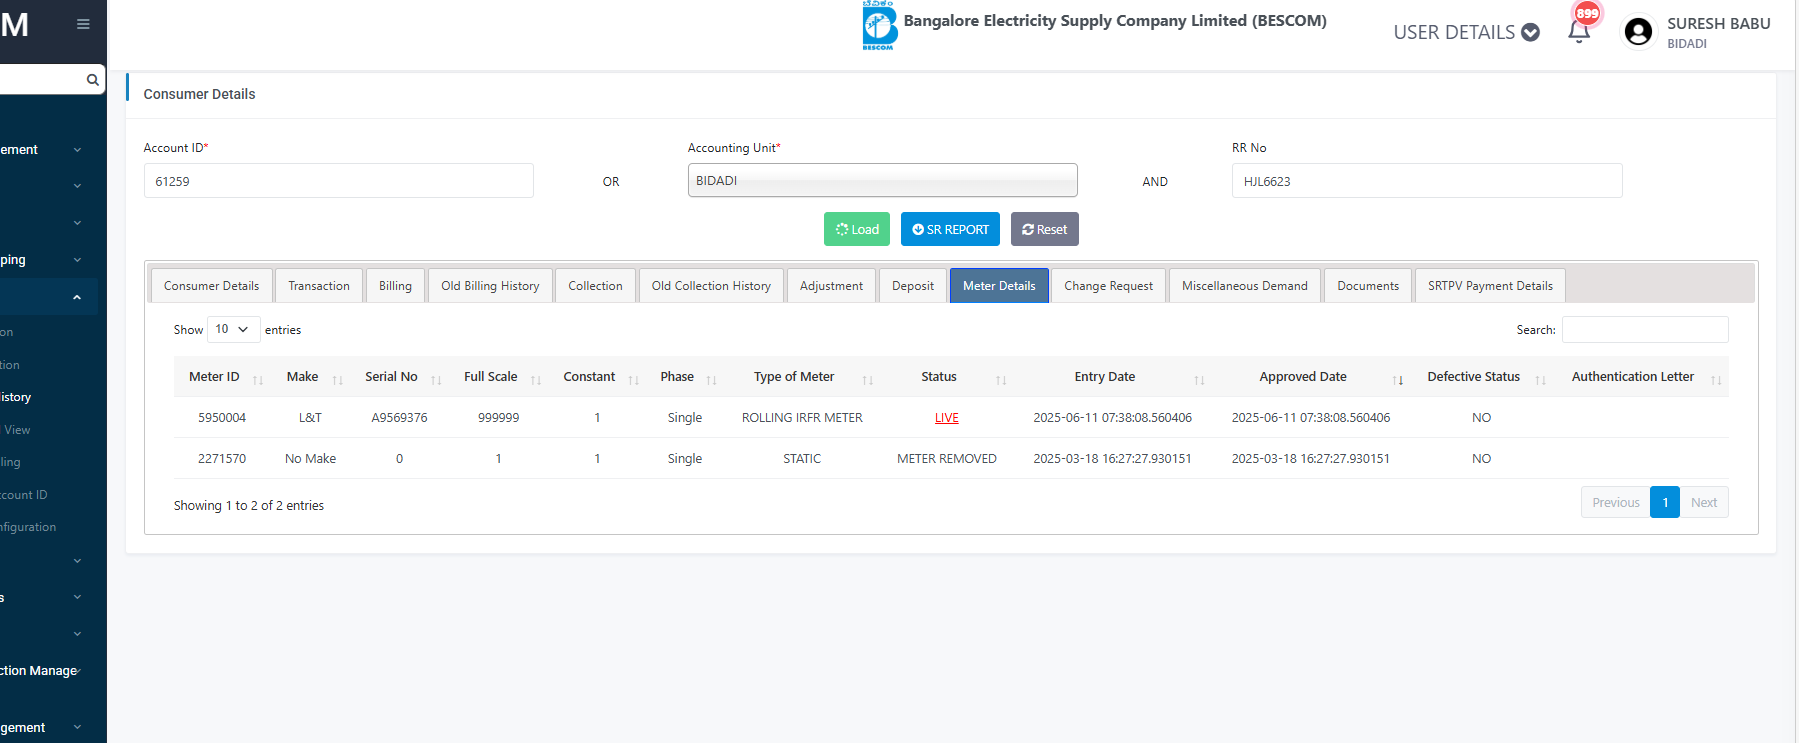Go to Miscellaneous Demand tab
The height and width of the screenshot is (743, 1799).
1245,285
